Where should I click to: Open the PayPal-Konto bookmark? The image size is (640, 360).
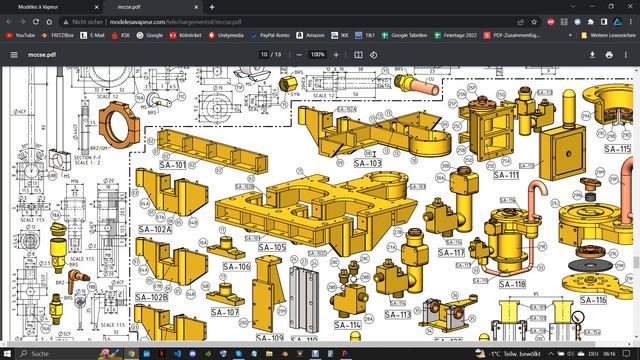click(270, 36)
